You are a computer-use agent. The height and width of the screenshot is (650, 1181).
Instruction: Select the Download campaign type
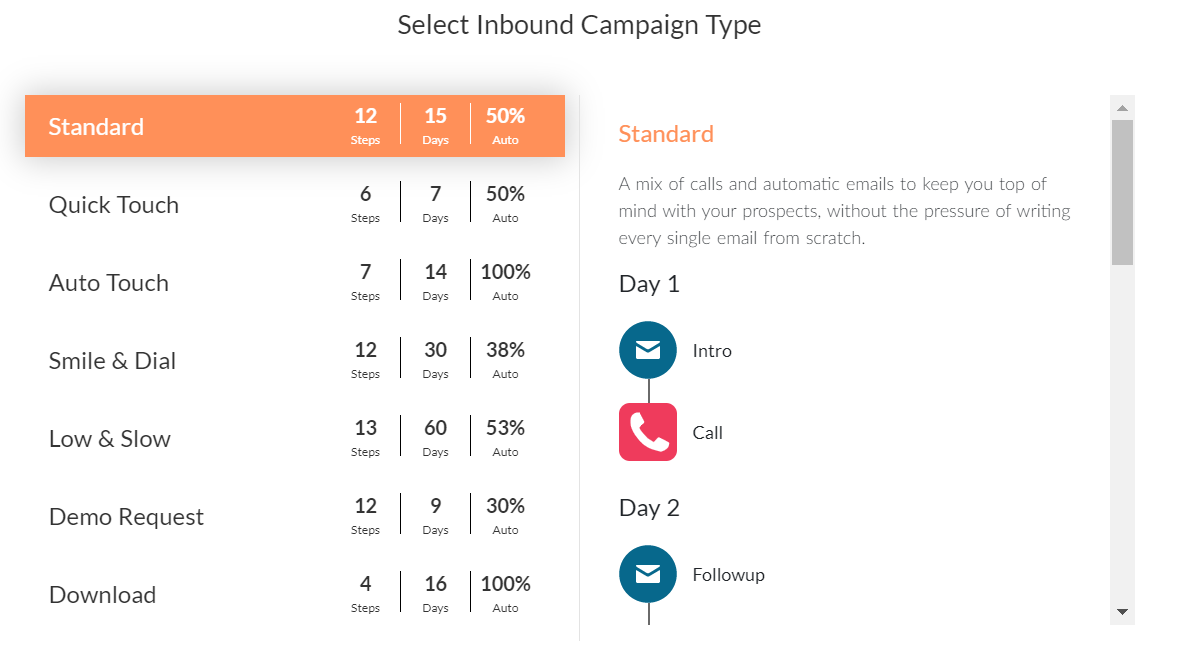(102, 595)
